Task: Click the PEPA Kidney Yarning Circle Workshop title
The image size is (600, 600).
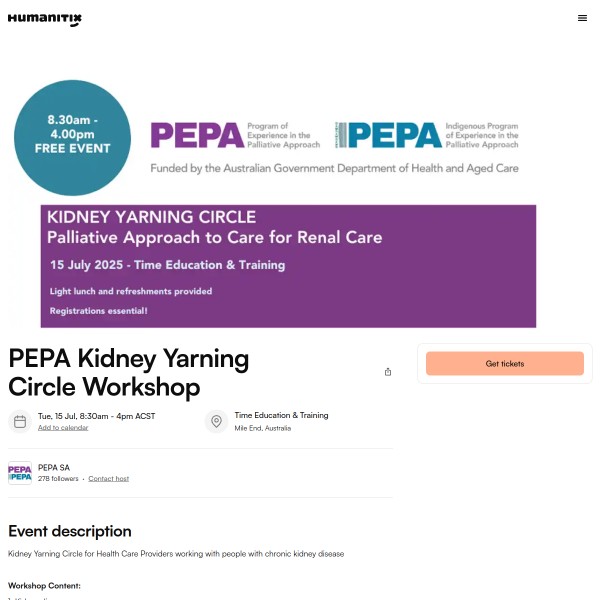Action: pyautogui.click(x=128, y=372)
